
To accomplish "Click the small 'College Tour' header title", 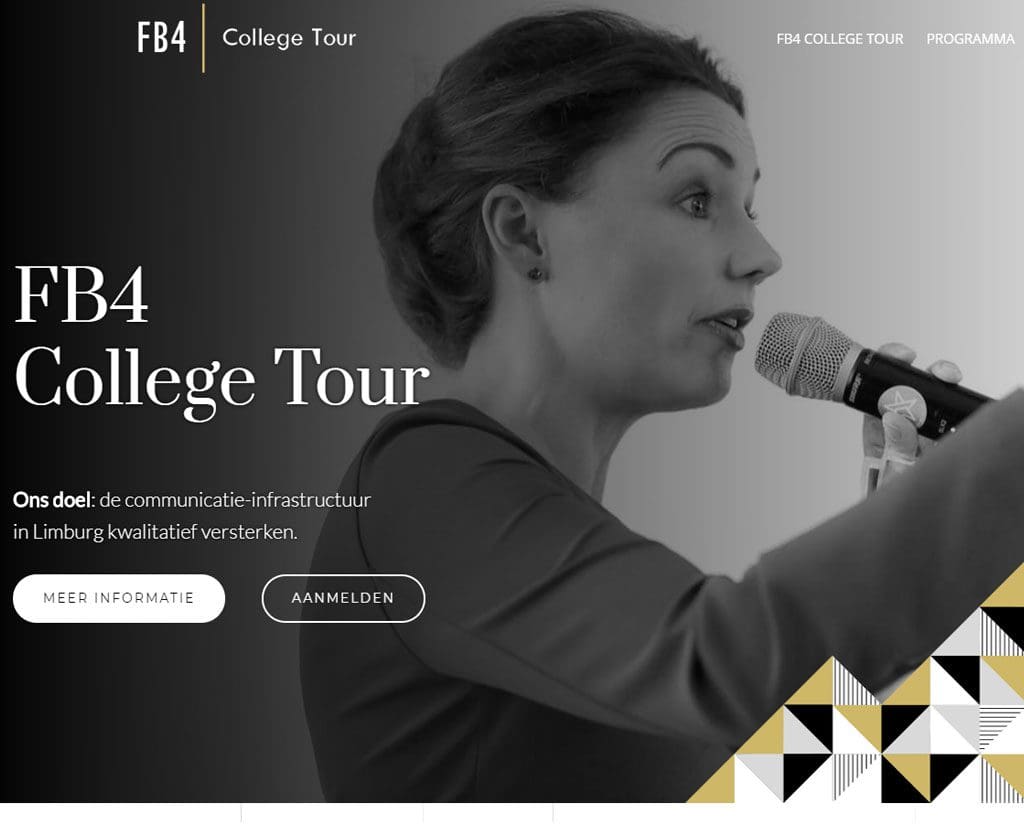I will point(289,38).
